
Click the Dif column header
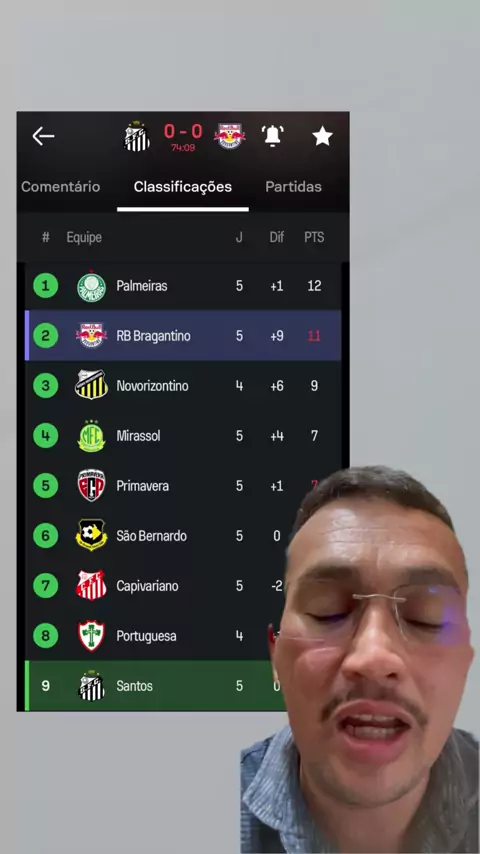pyautogui.click(x=276, y=237)
